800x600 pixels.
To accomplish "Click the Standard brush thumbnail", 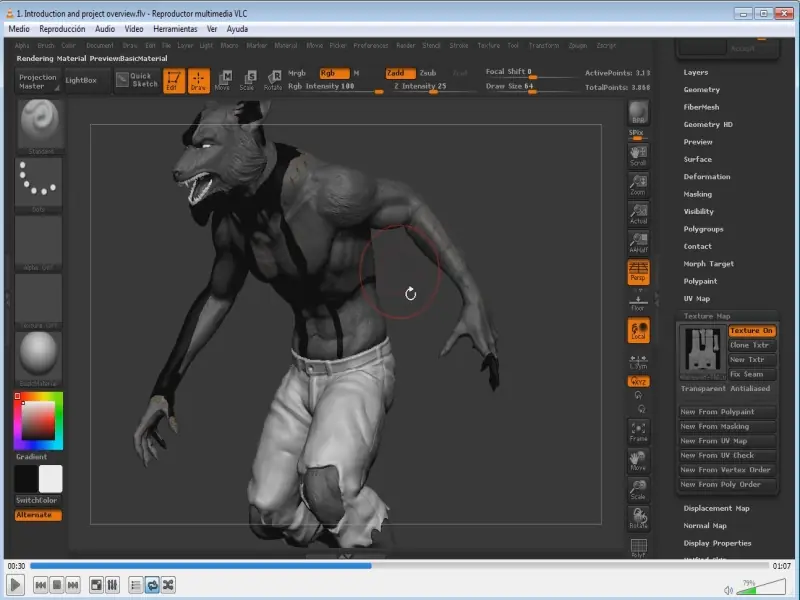I will tap(39, 126).
